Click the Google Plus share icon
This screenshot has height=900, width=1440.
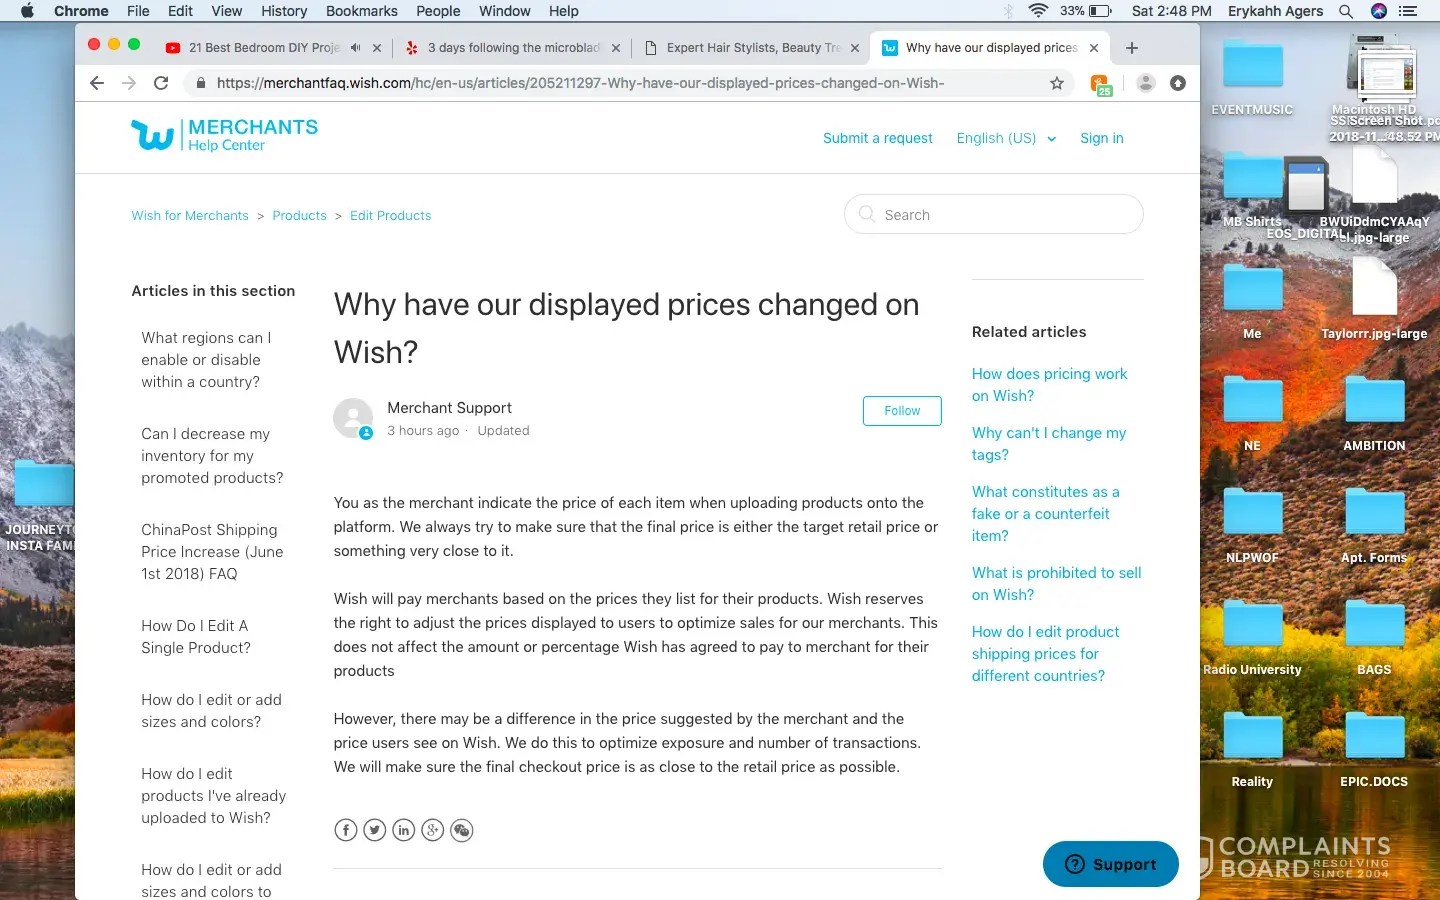[433, 830]
